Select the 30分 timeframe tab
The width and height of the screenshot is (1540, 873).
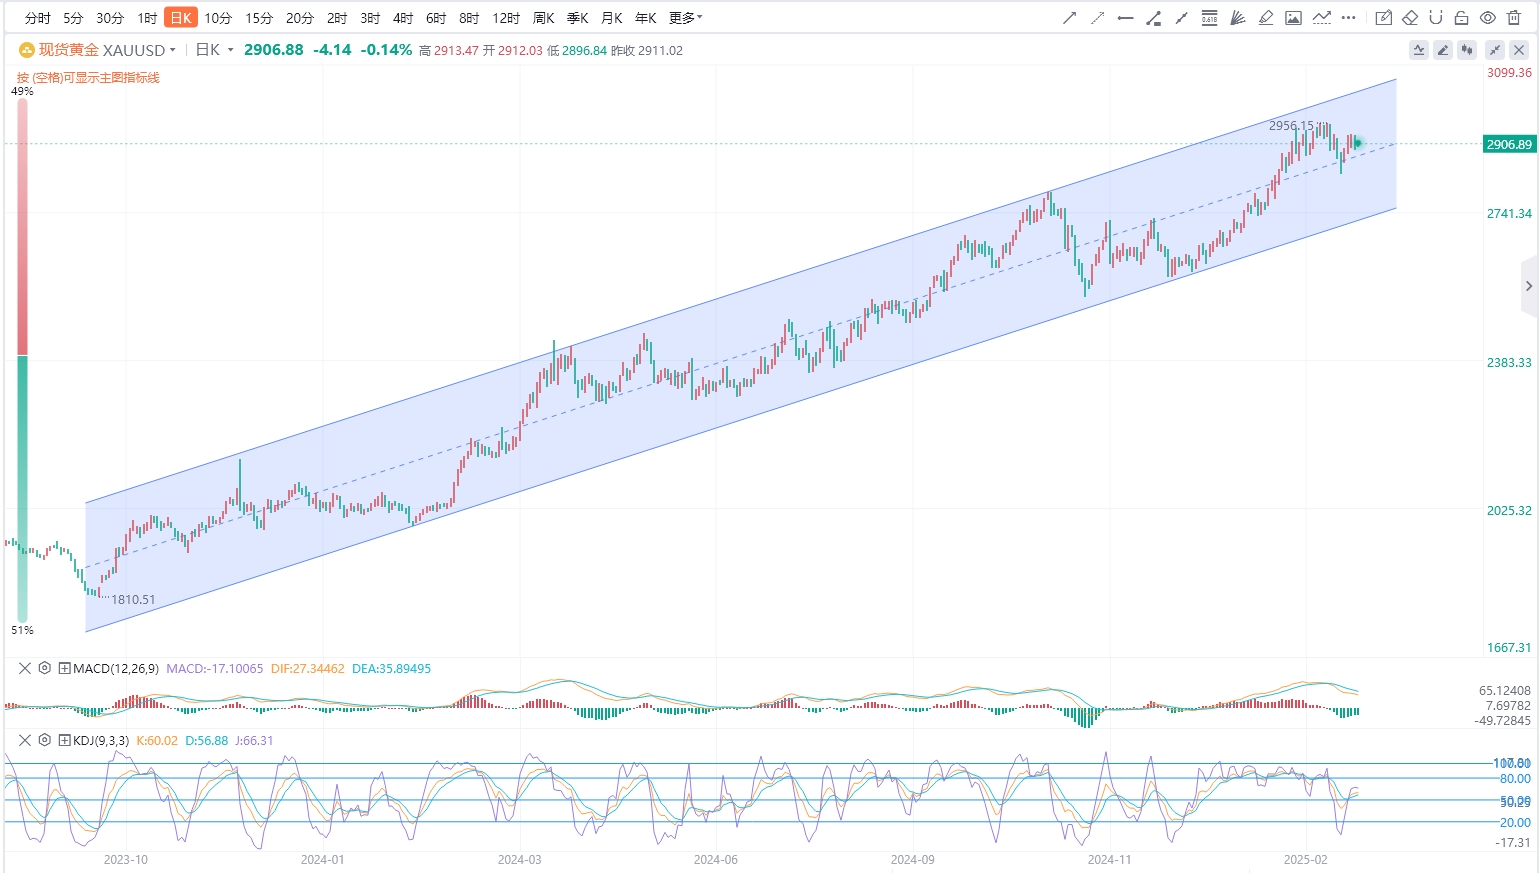click(110, 18)
